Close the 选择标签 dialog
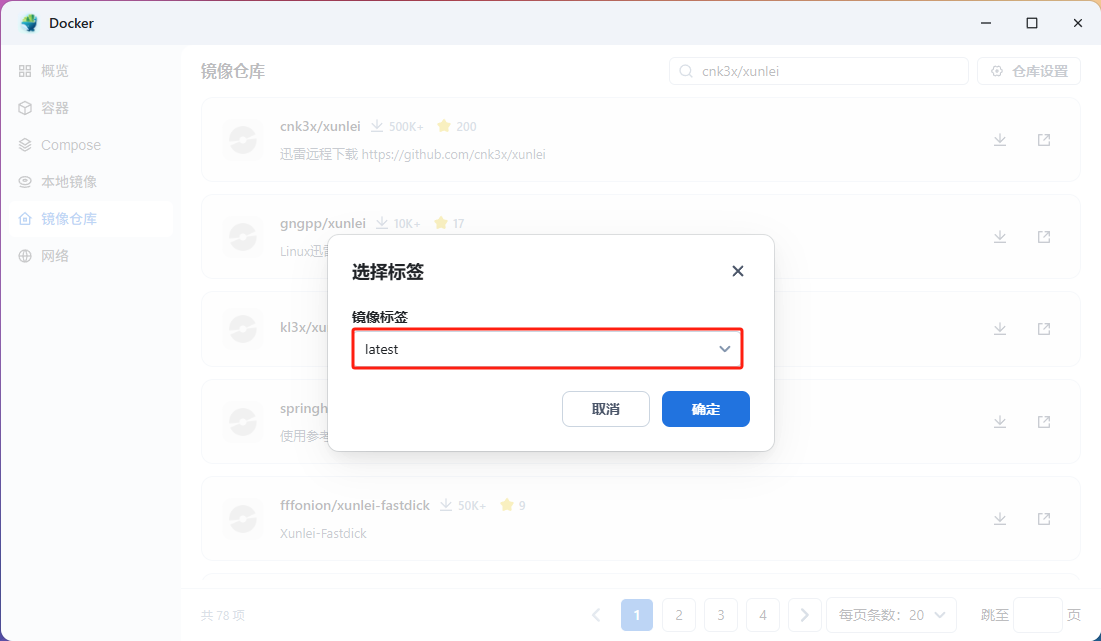Viewport: 1101px width, 641px height. (737, 271)
